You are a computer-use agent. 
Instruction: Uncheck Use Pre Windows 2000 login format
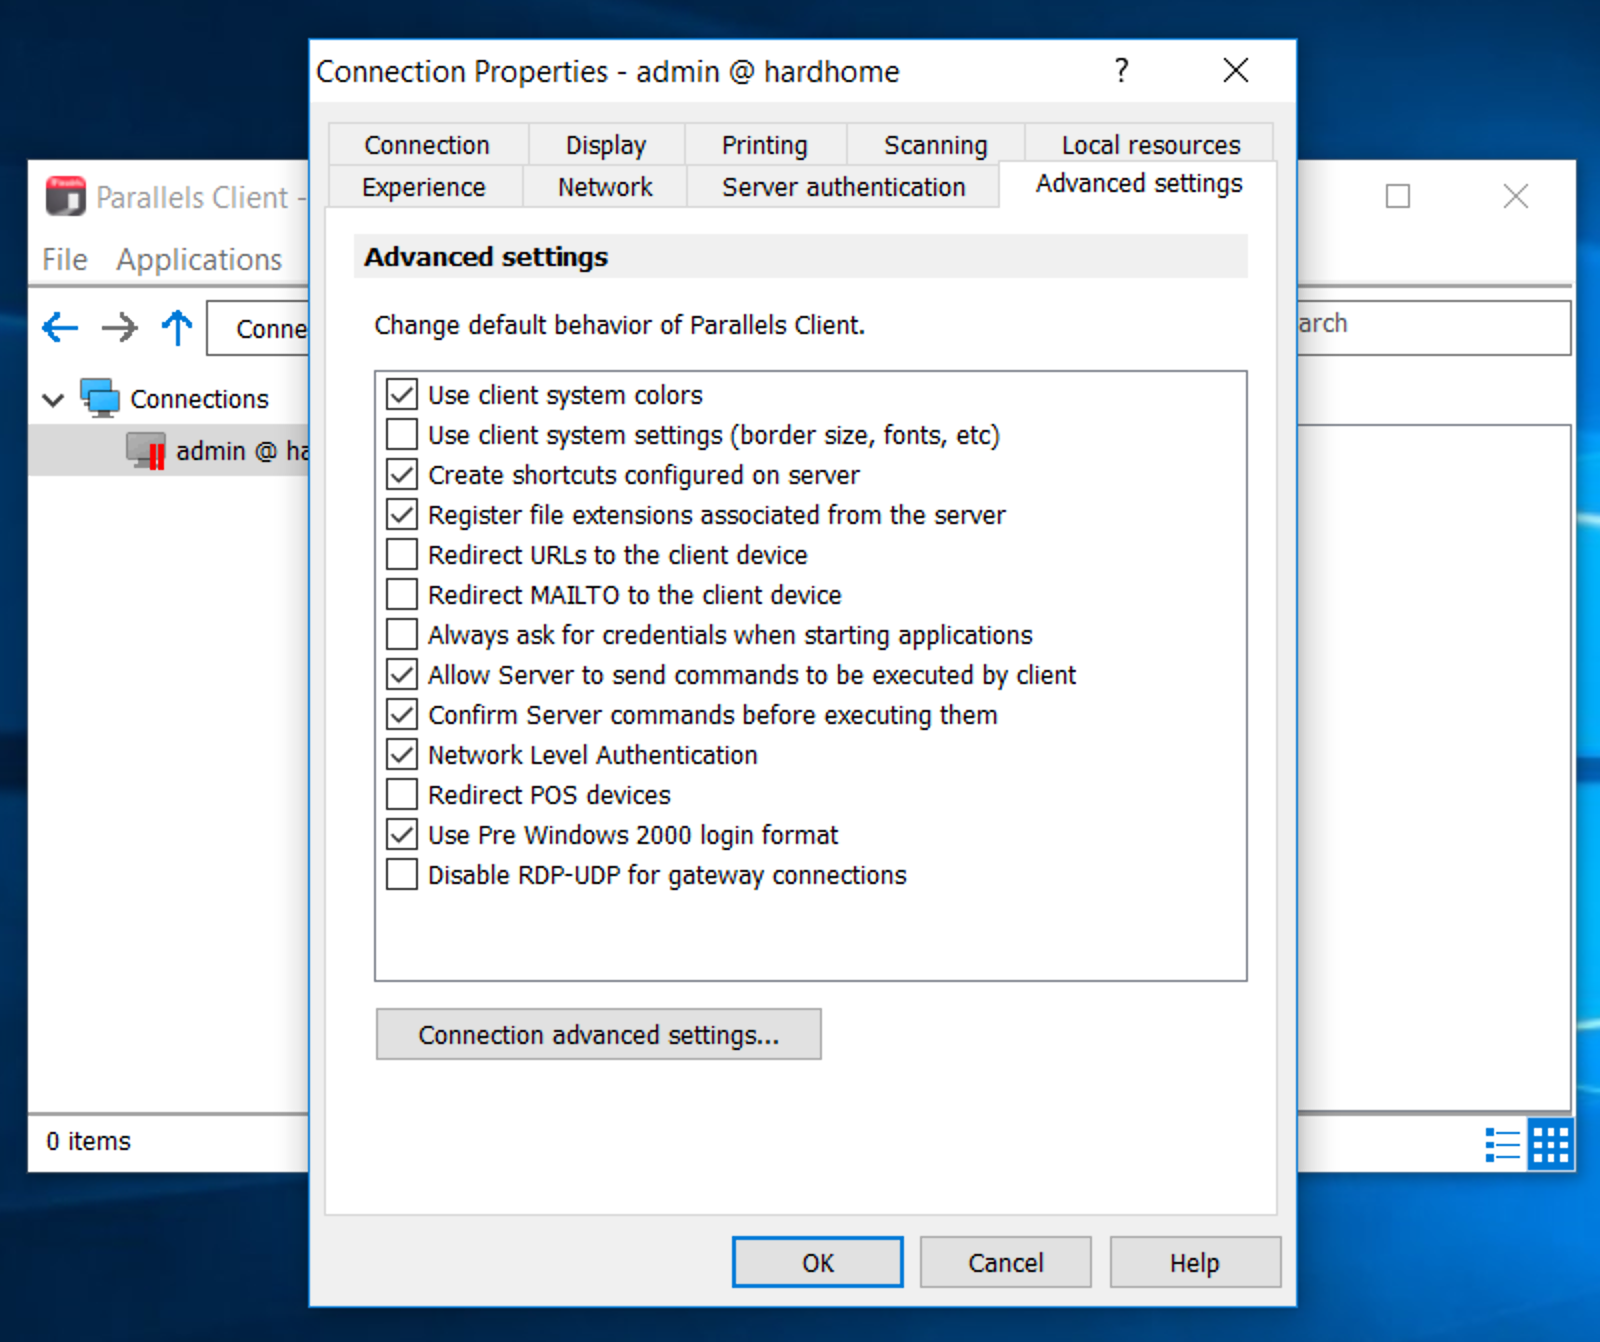pyautogui.click(x=402, y=835)
